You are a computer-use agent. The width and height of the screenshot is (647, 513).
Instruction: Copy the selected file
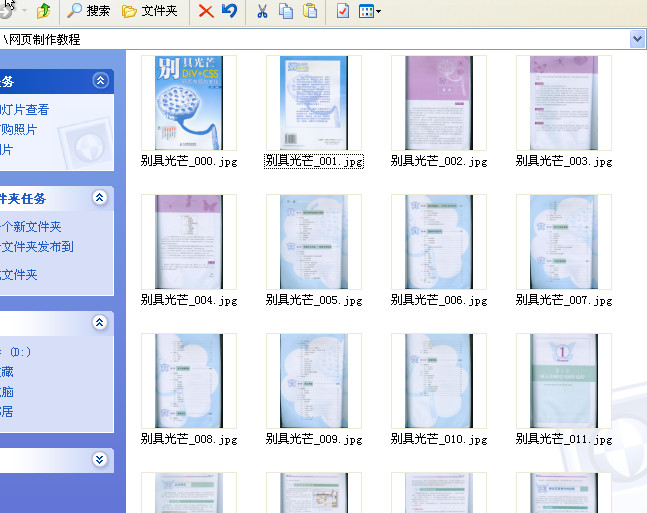coord(286,11)
